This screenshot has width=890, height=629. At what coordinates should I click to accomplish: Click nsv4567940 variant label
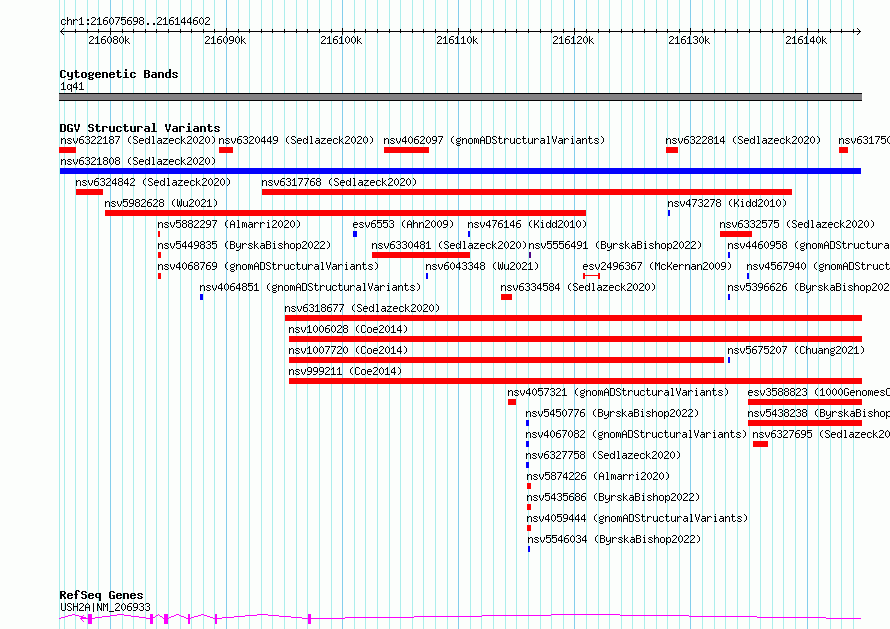coord(818,266)
